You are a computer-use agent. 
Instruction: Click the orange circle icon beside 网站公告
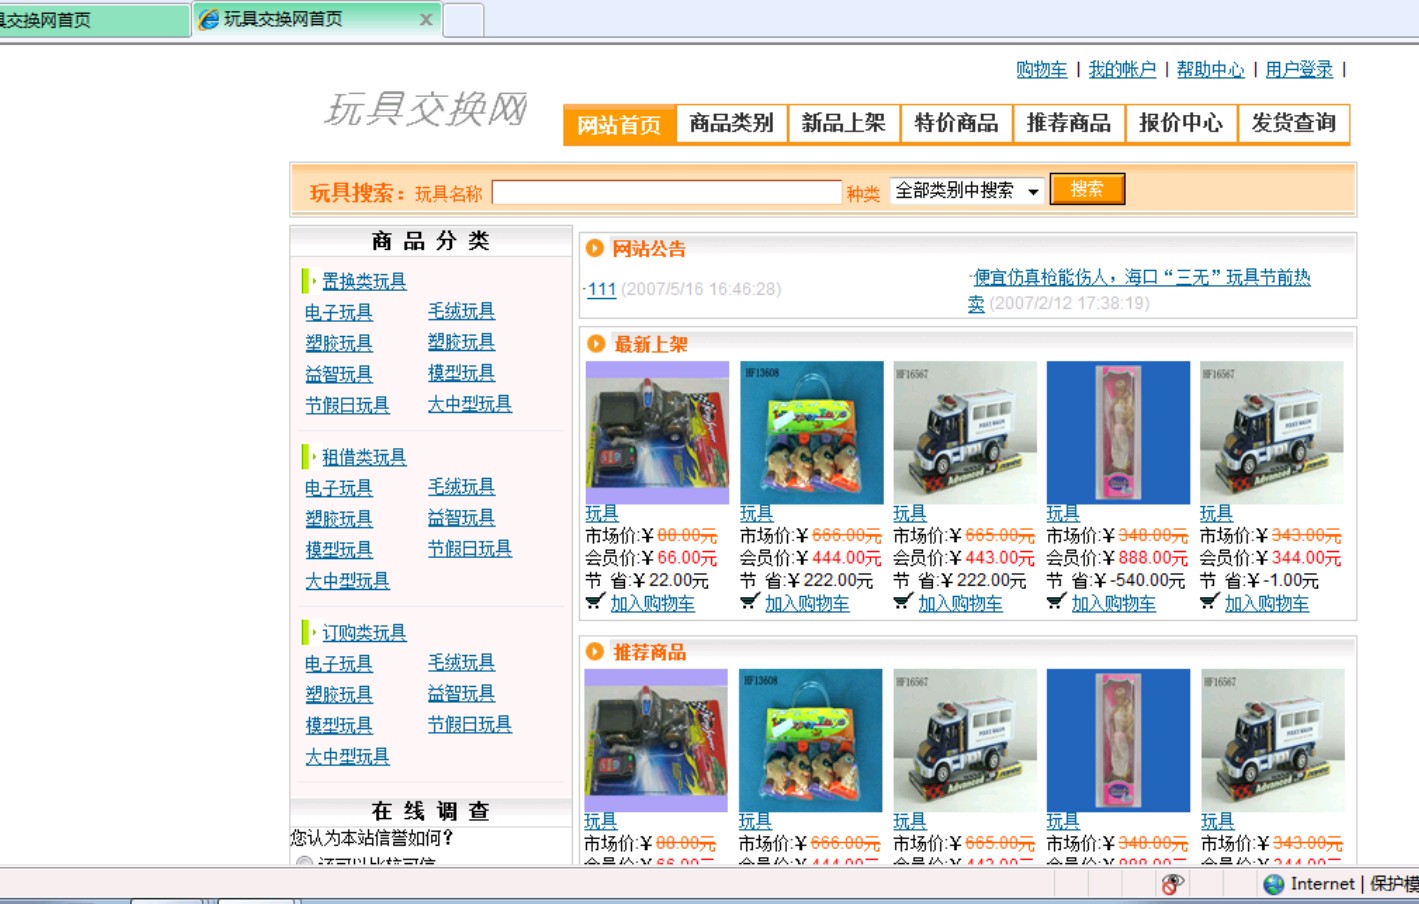pyautogui.click(x=595, y=248)
